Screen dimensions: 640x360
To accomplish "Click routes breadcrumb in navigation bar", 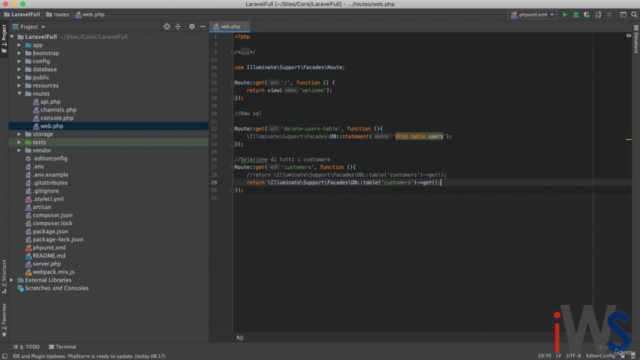I will 58,15.
